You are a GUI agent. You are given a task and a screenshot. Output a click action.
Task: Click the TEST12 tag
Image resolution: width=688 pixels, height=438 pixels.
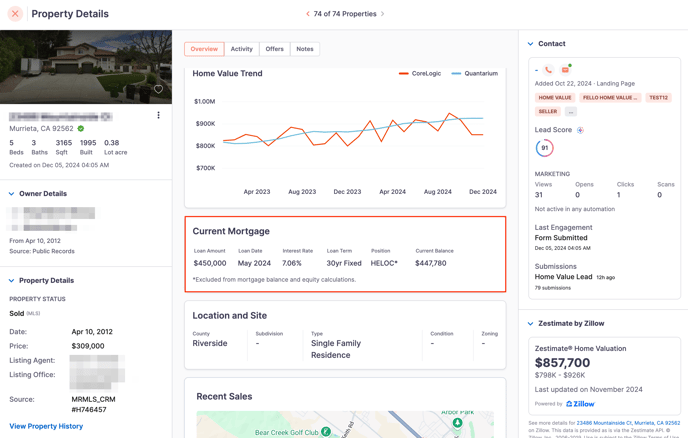click(x=658, y=97)
